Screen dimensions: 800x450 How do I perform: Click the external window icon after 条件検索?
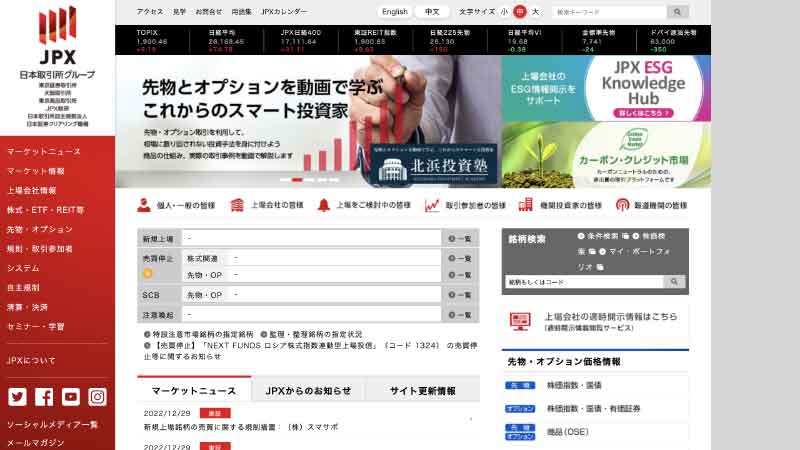click(626, 236)
